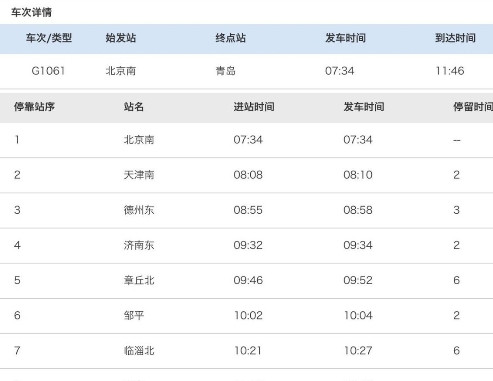Click arrival time 10:02

[x=248, y=315]
